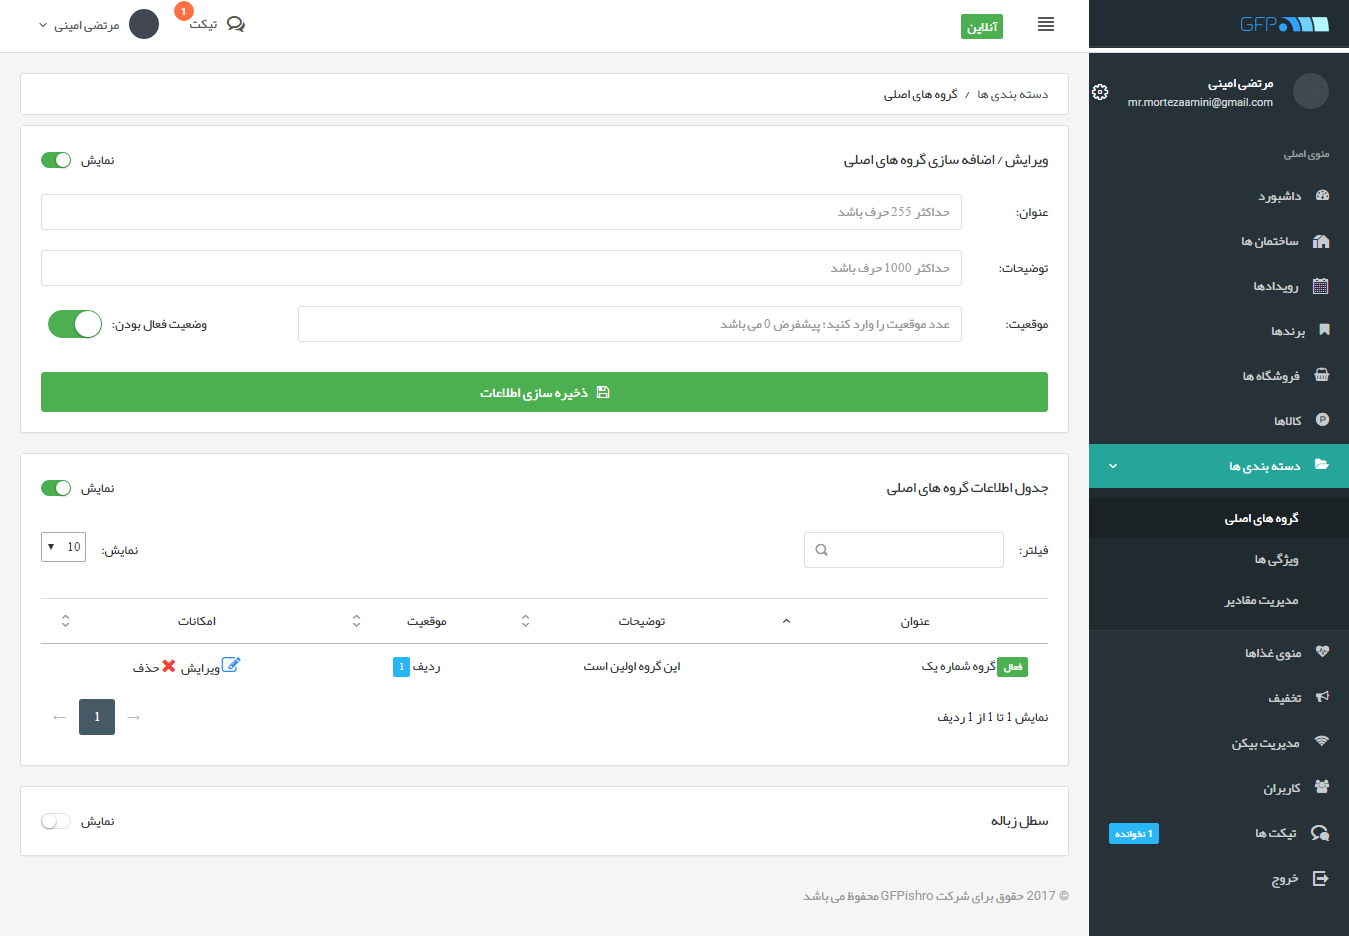
Task: Click the tickets (تیکت ها) chat icon in sidebar
Action: (1320, 833)
